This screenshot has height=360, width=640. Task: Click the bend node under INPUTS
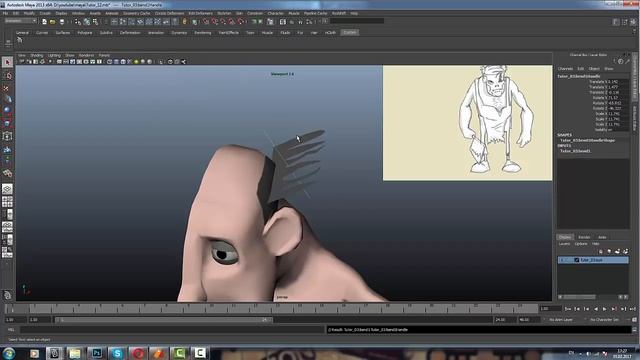point(575,151)
